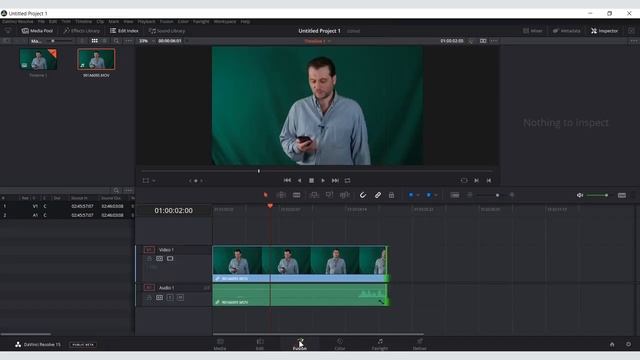
Task: Switch to the Edit page
Action: [x=260, y=344]
